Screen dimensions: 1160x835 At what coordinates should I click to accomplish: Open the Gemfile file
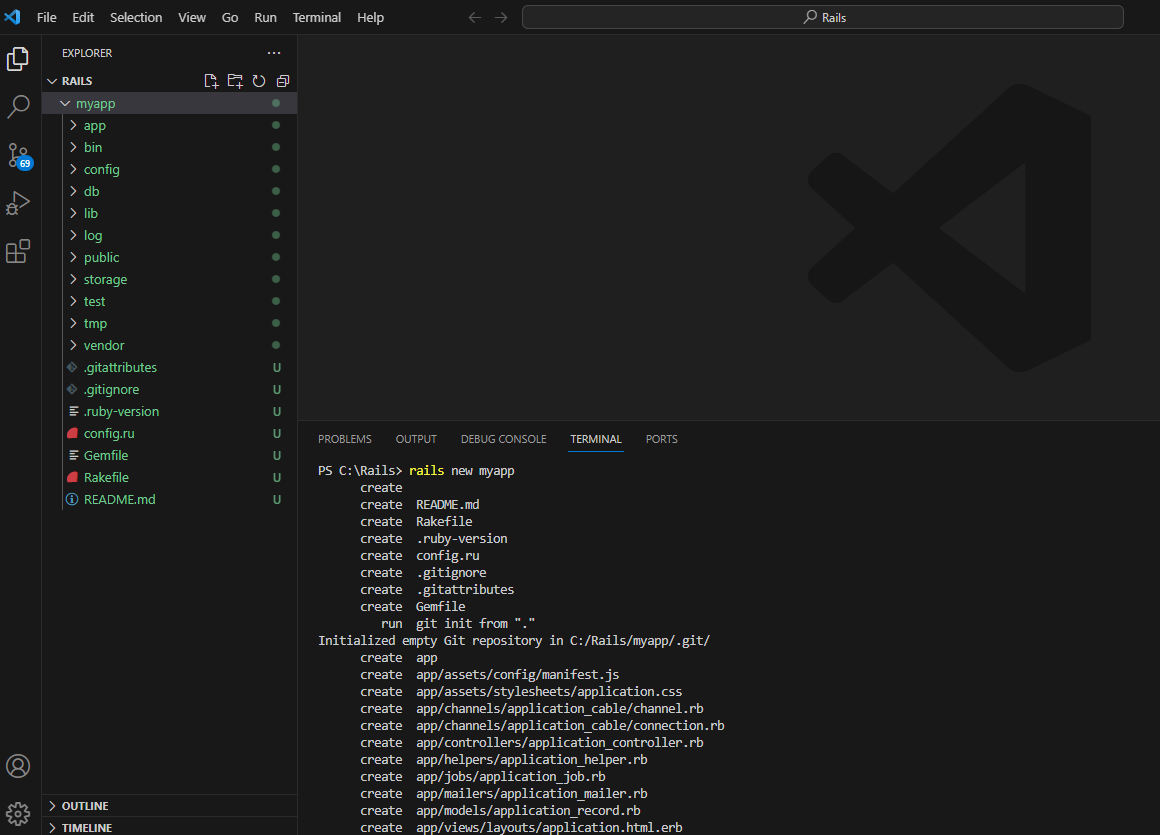[x=106, y=456]
